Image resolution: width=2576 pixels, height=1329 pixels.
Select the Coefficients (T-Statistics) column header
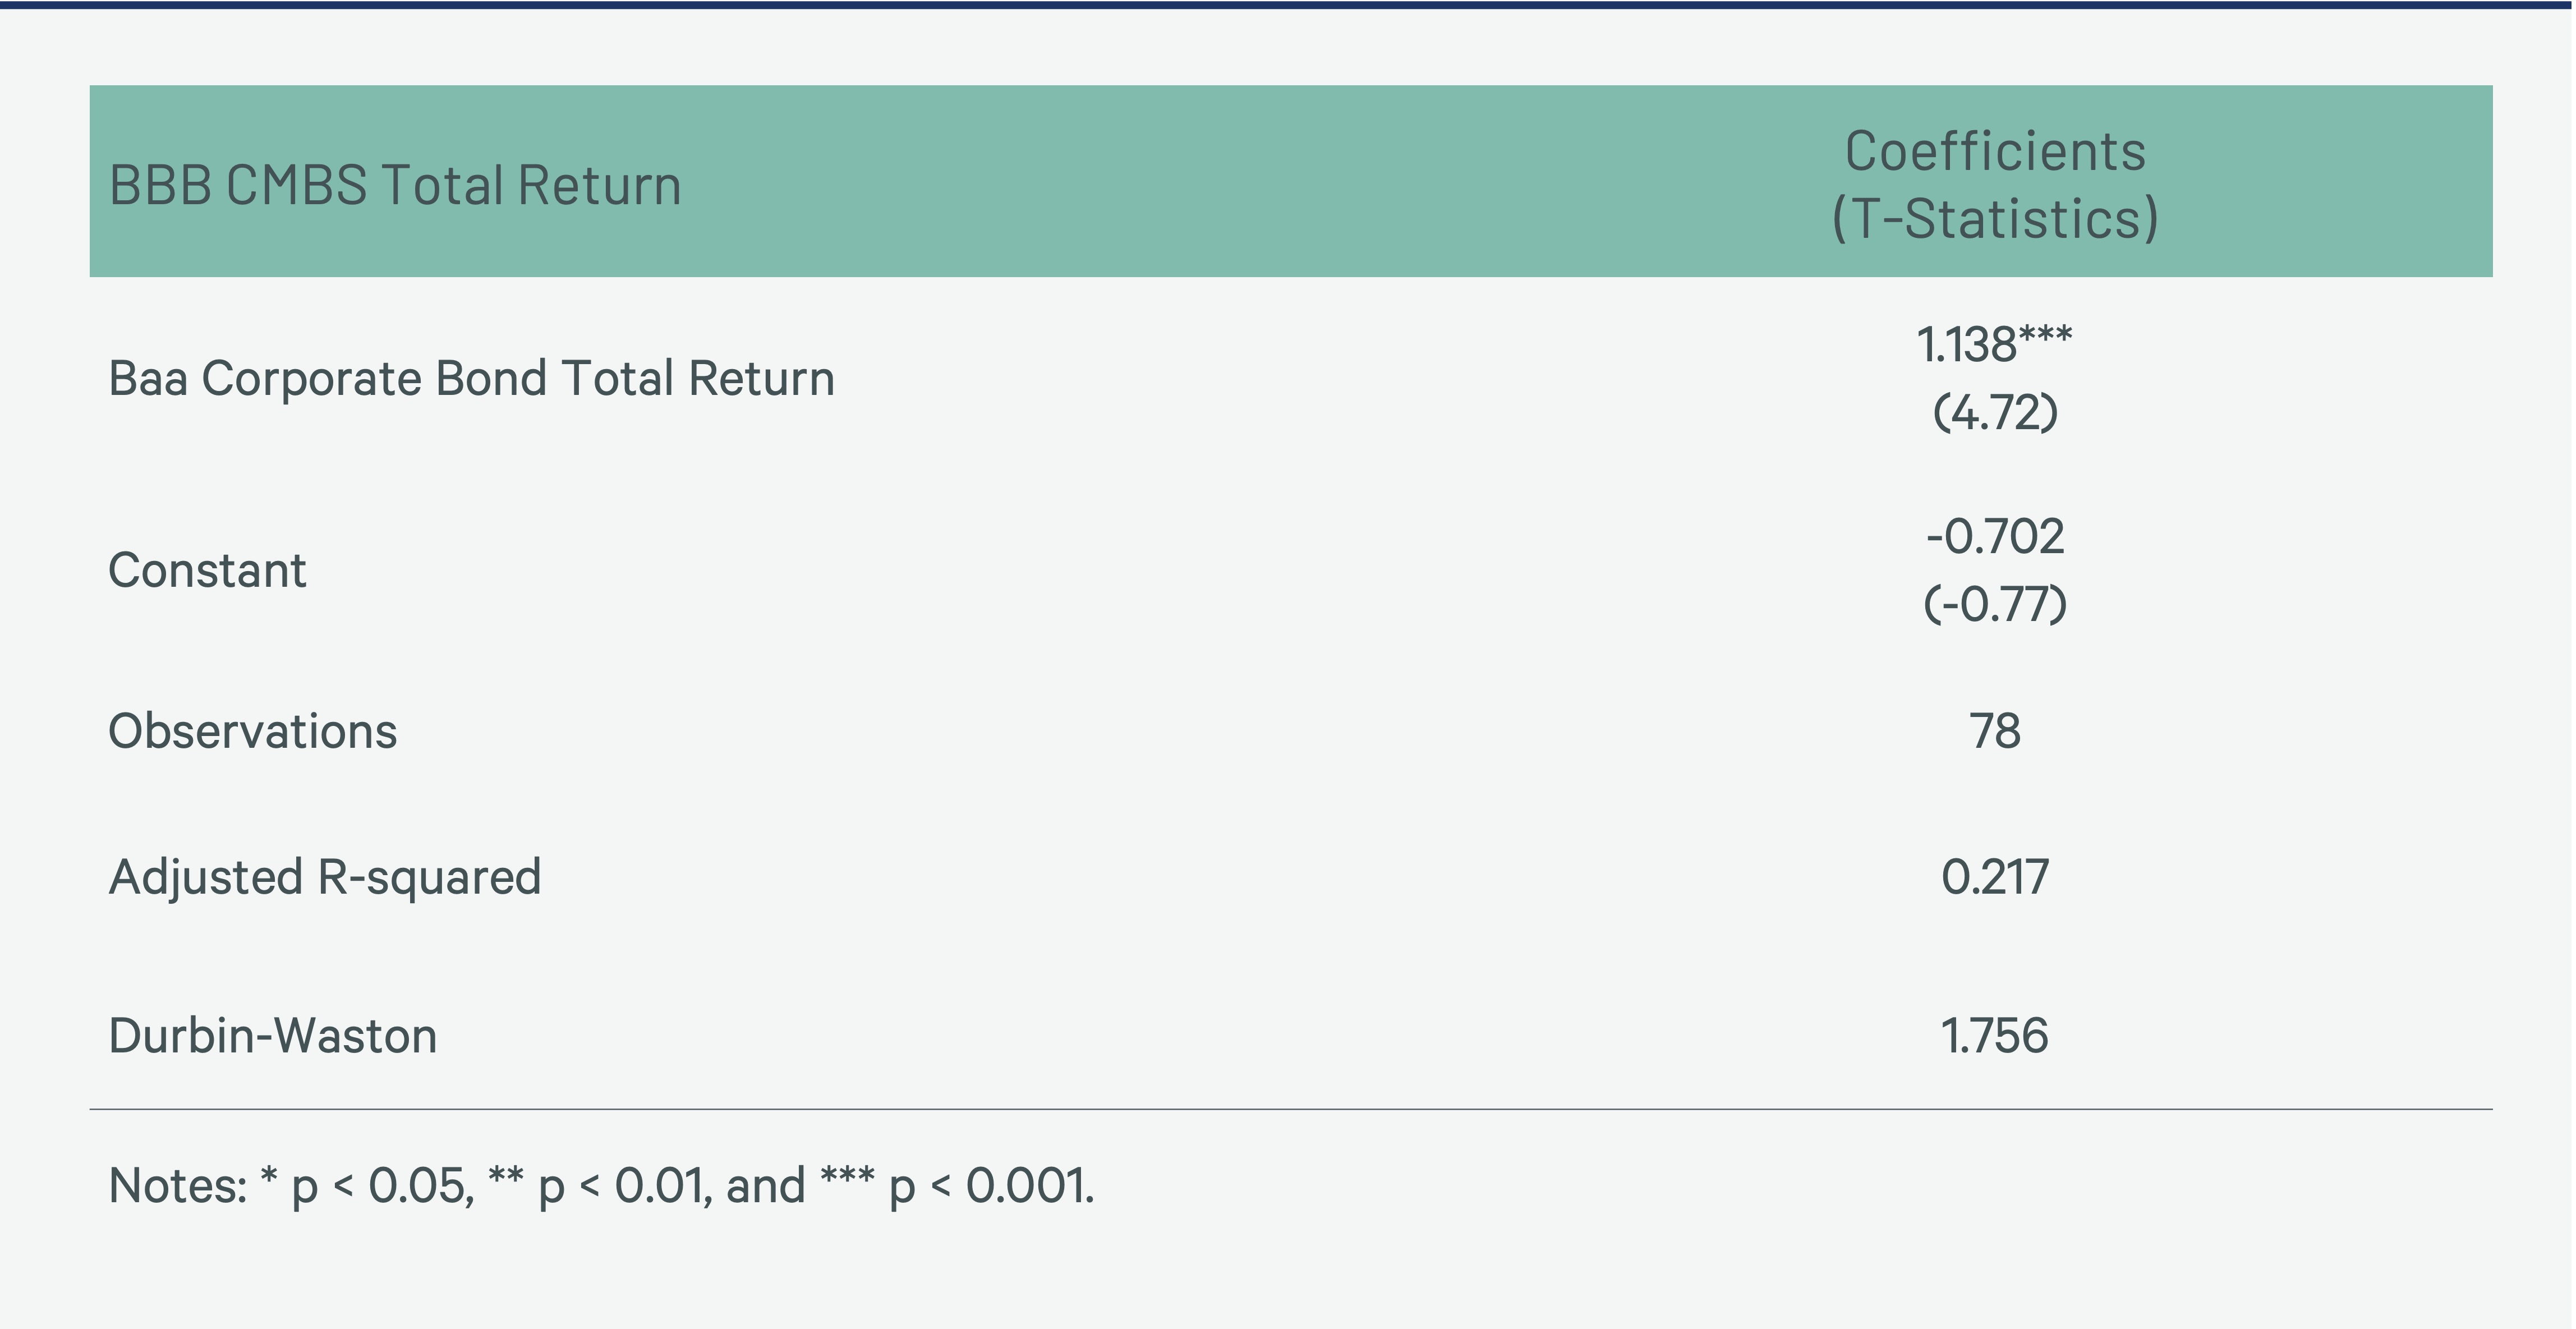click(1995, 185)
